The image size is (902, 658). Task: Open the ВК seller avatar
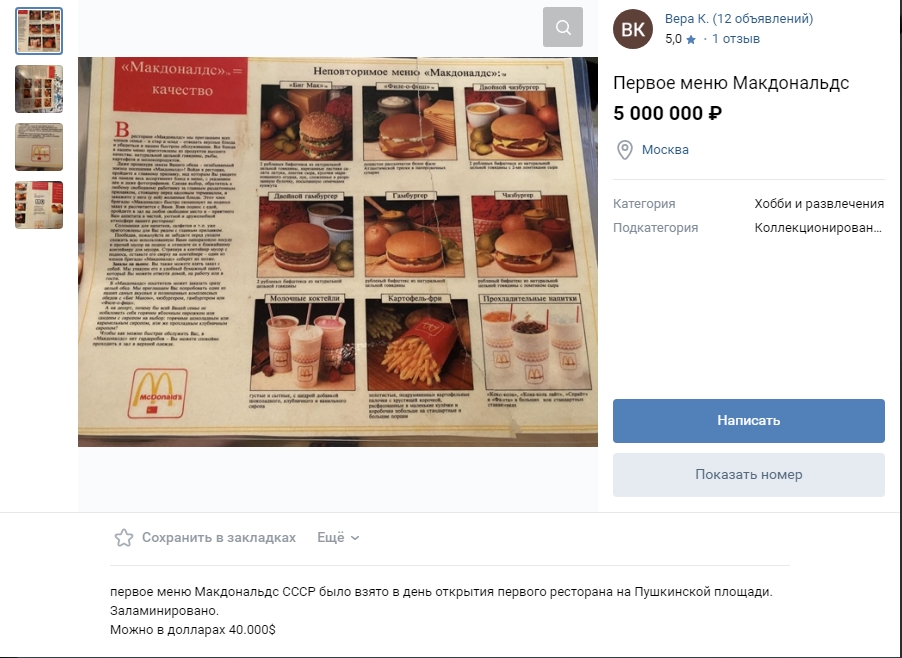(633, 29)
